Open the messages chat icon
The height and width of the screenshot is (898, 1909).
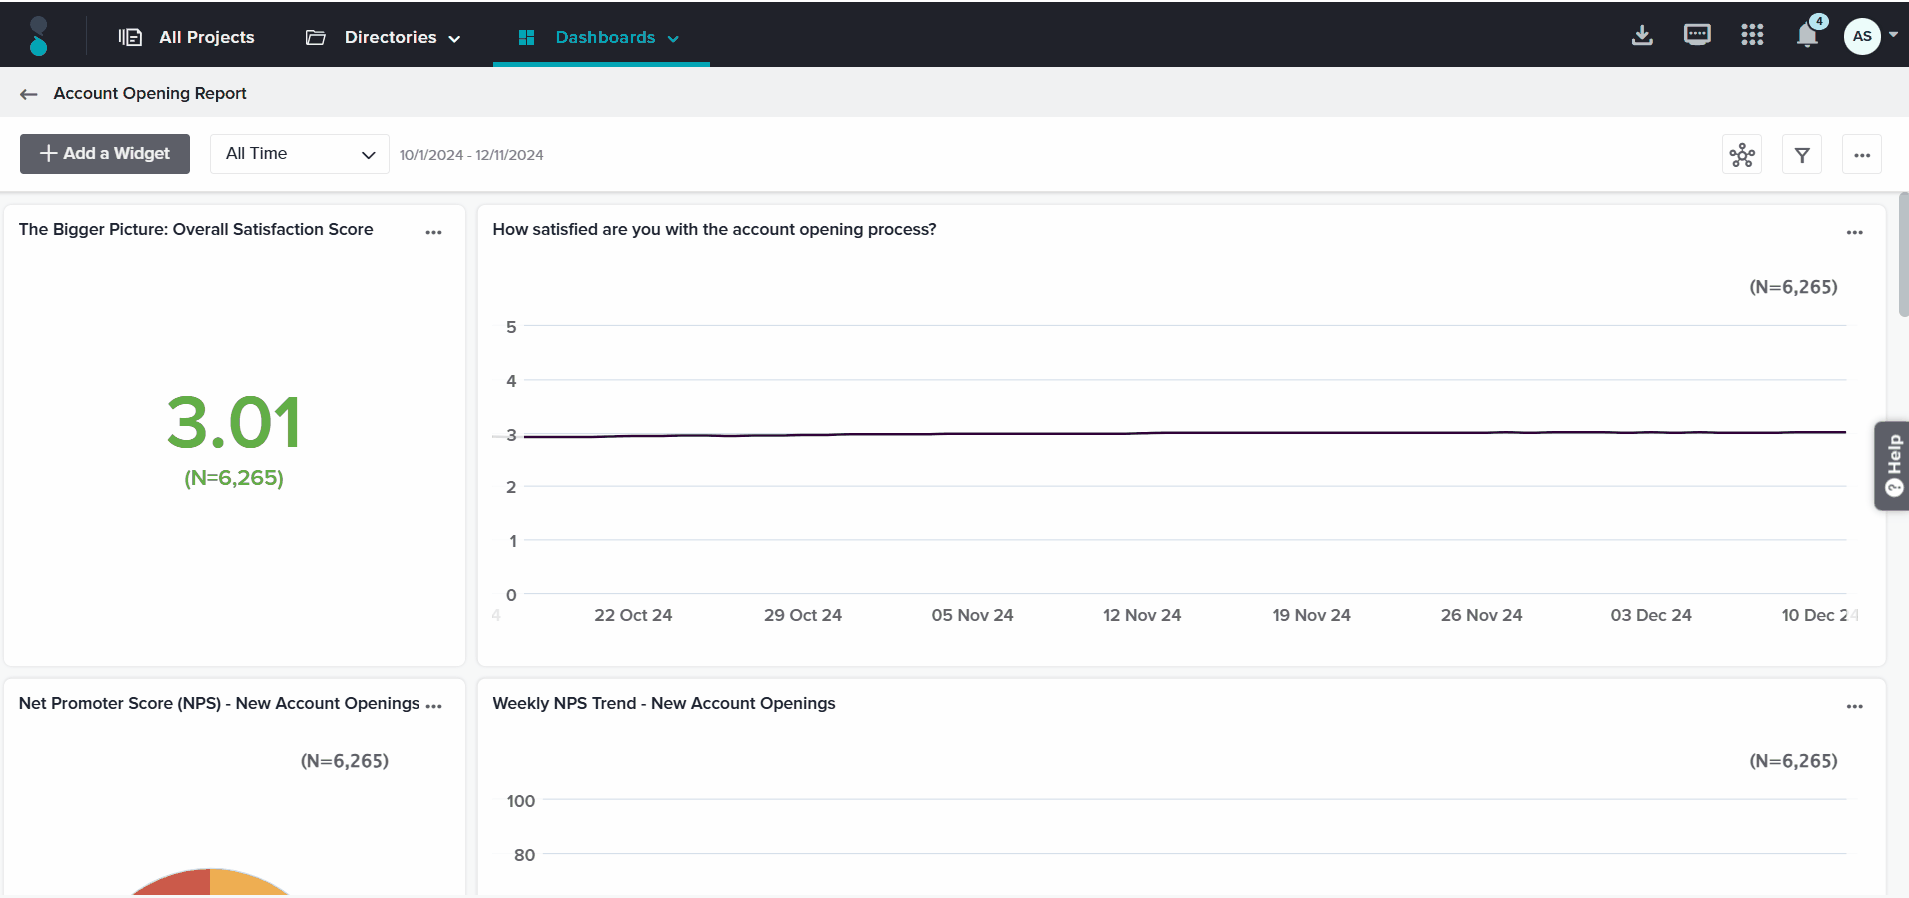point(1697,36)
